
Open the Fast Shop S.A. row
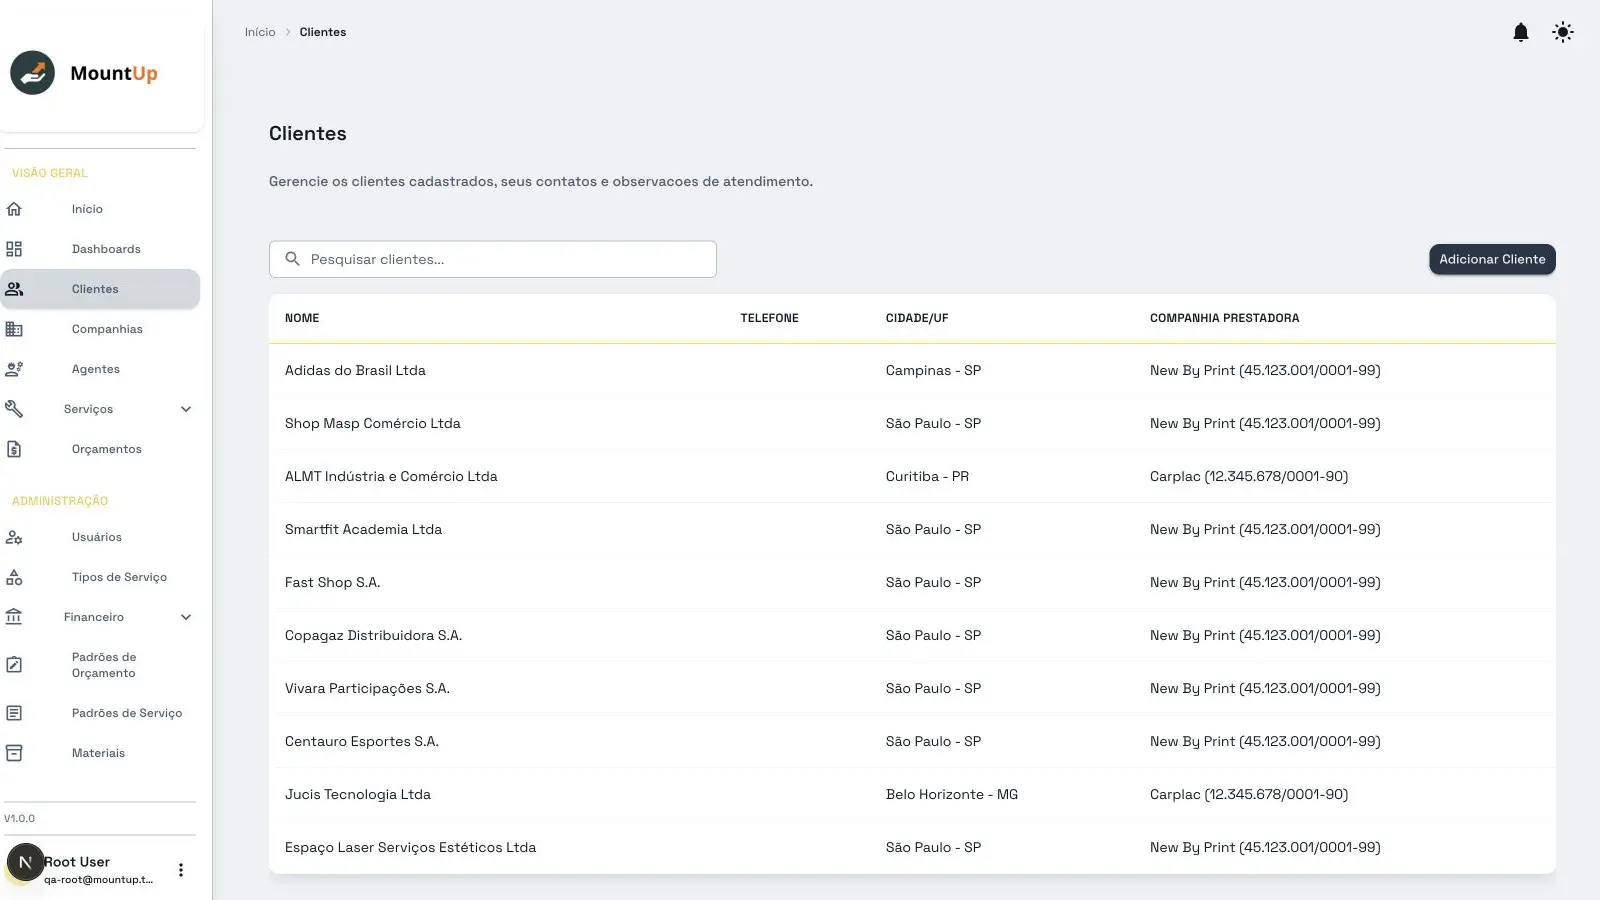[912, 582]
